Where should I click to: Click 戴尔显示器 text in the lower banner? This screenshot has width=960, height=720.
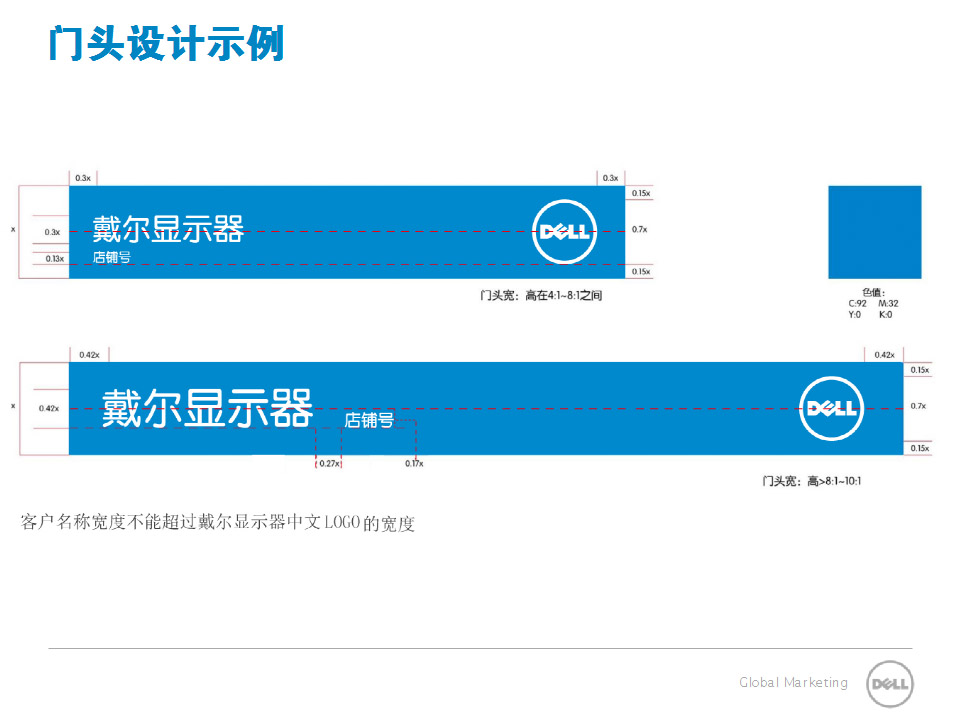[207, 408]
